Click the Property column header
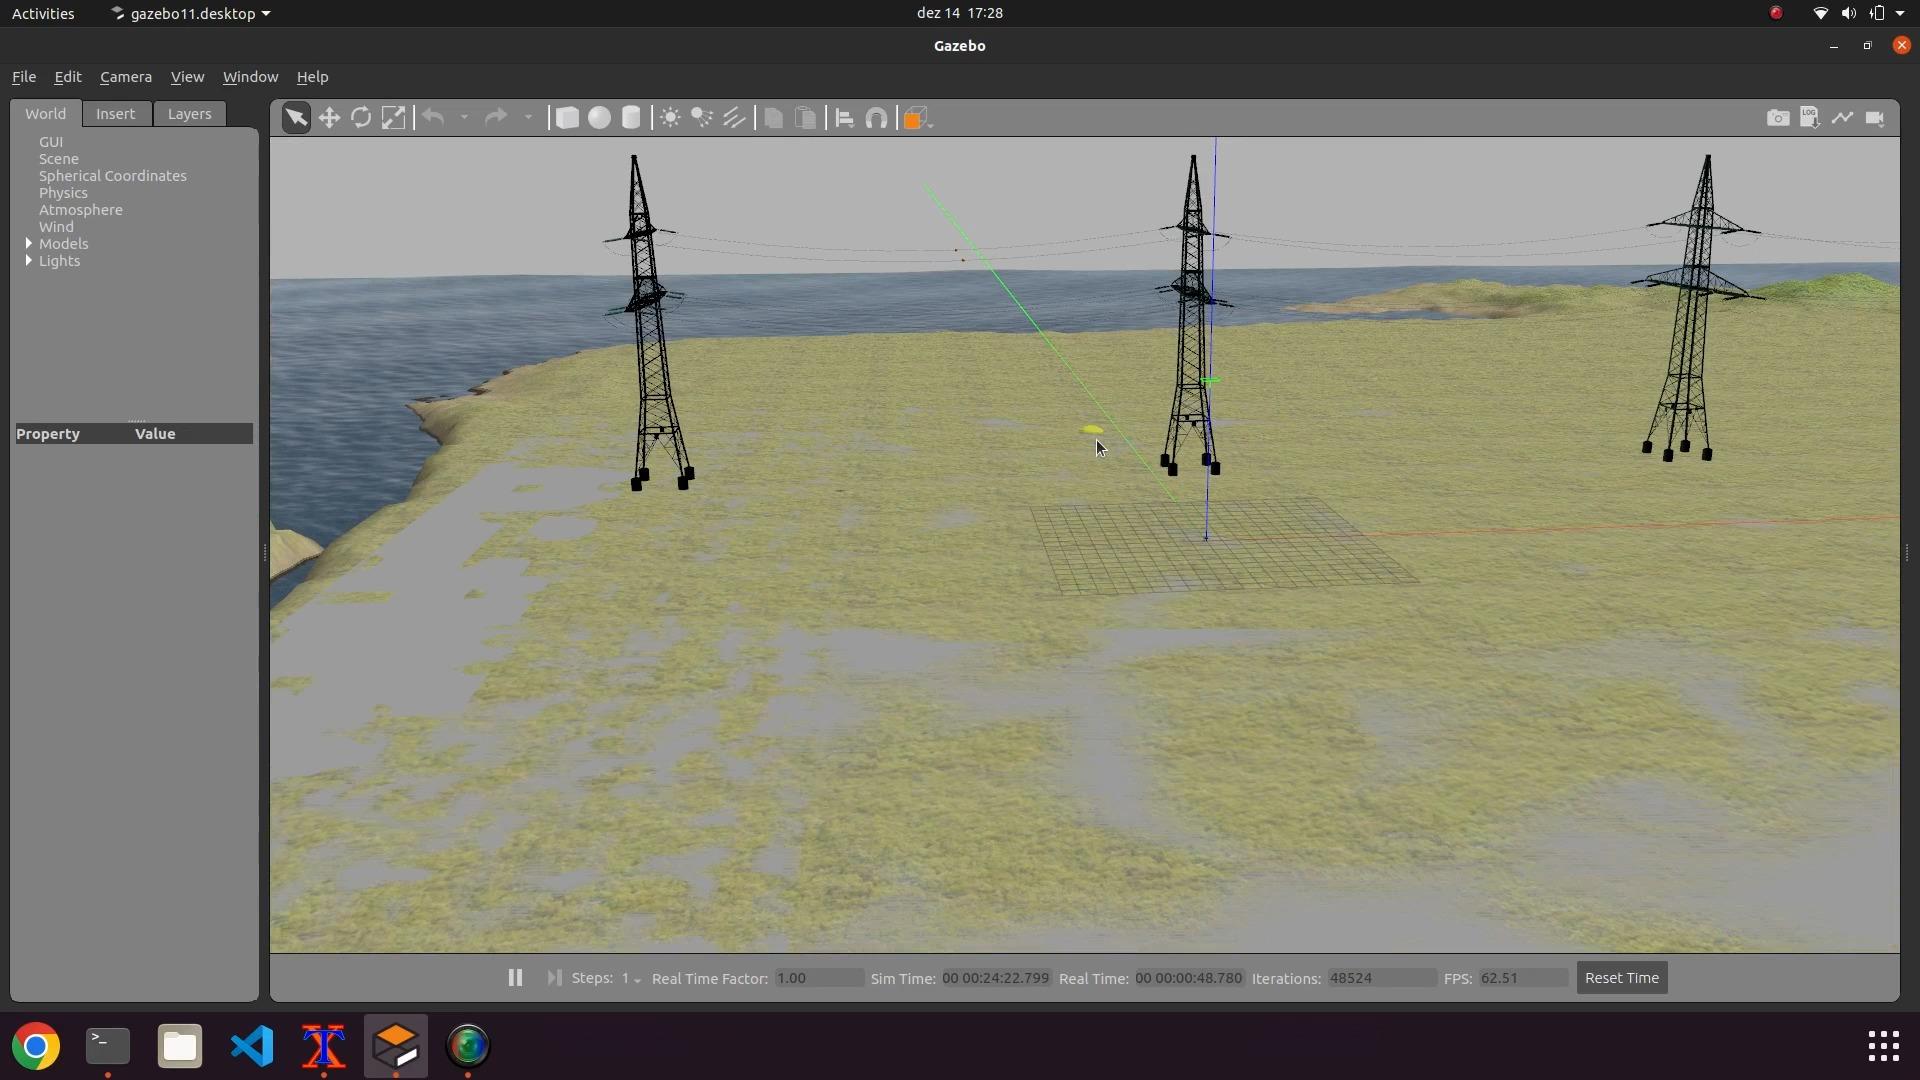1920x1080 pixels. (x=73, y=434)
